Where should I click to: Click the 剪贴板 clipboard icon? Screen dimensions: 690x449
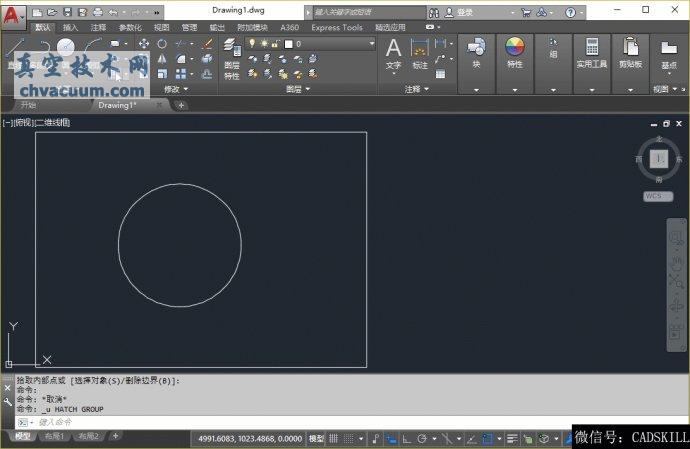(x=630, y=48)
